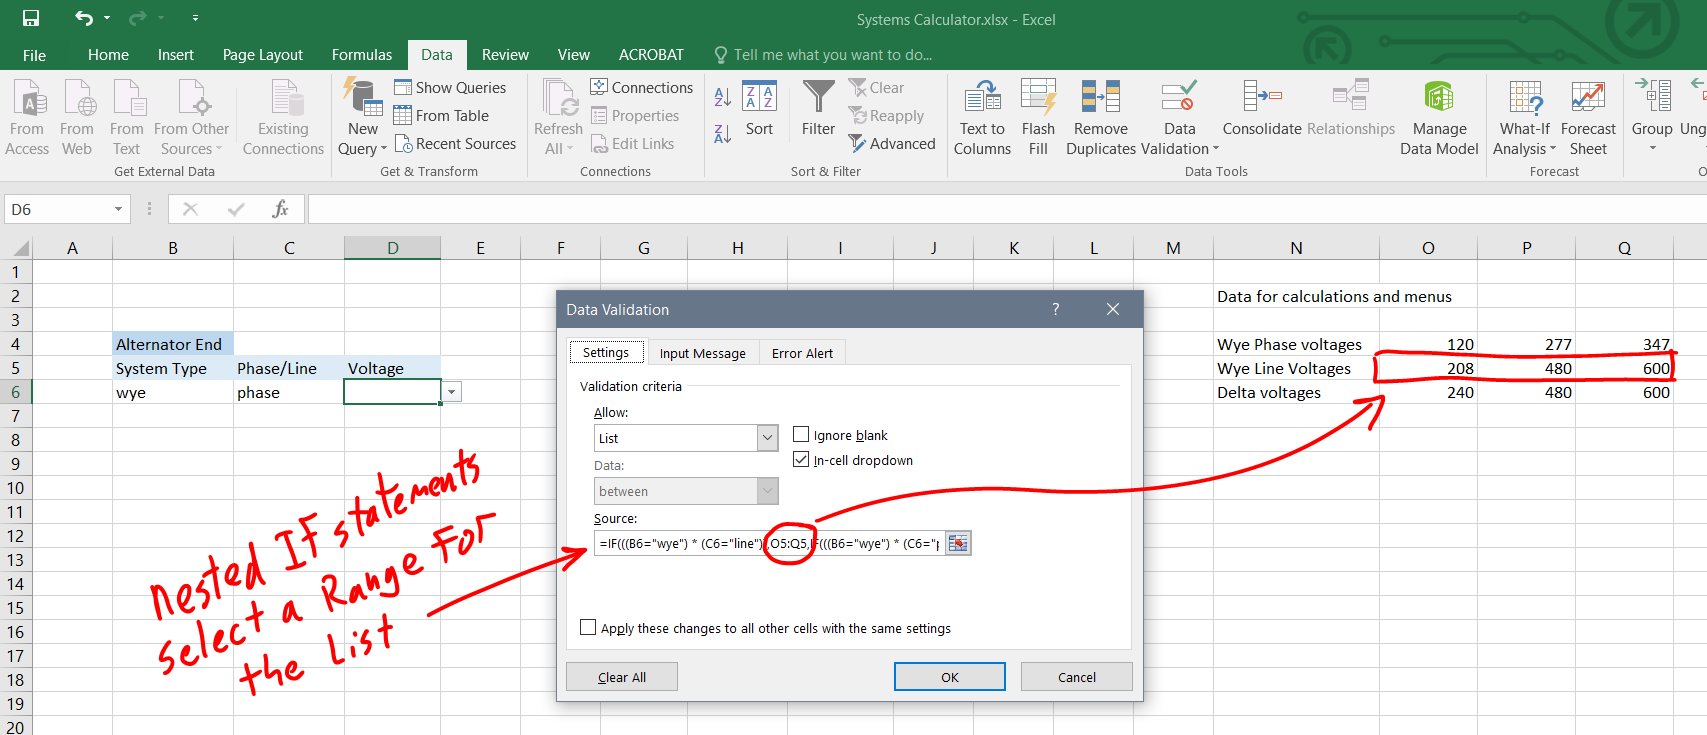Click Forecast Sheet
This screenshot has height=735, width=1707.
click(1588, 117)
